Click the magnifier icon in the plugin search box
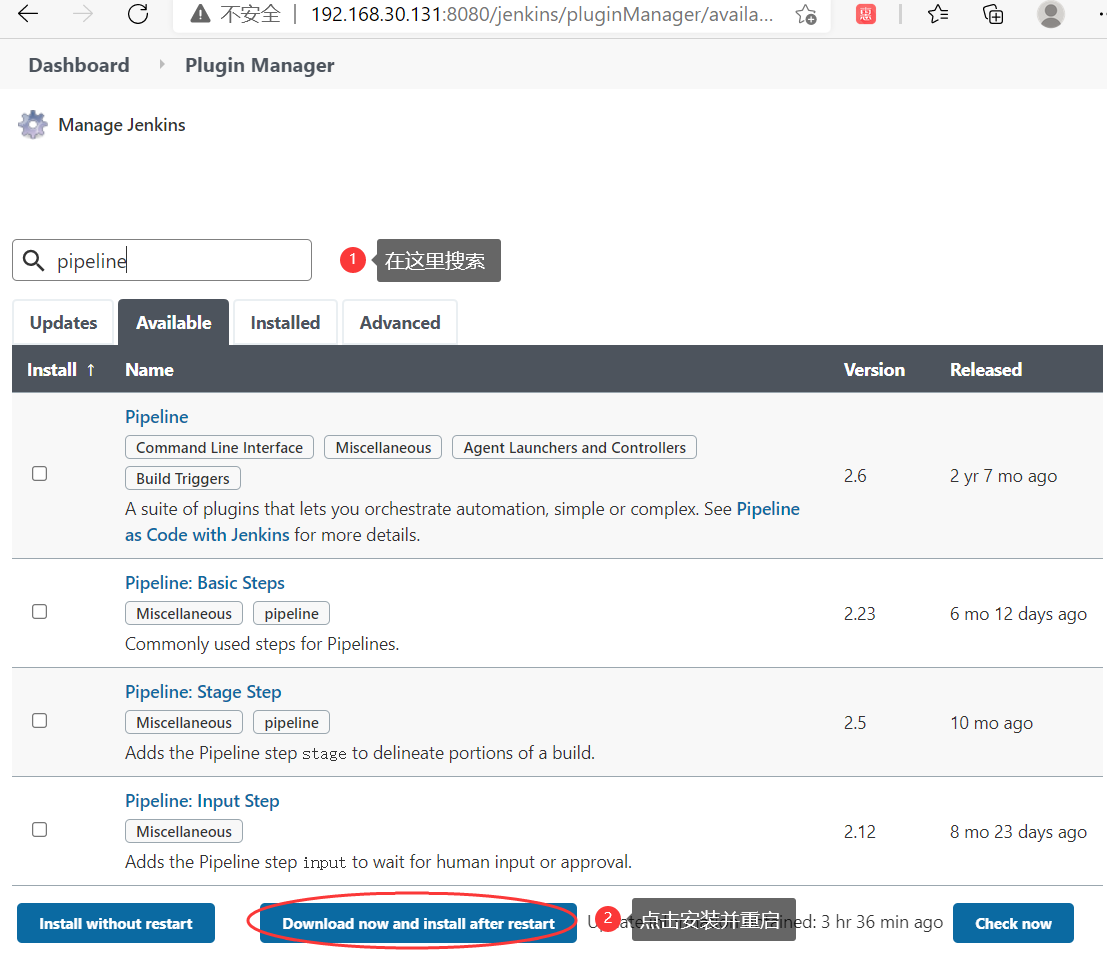This screenshot has height=954, width=1107. (33, 261)
